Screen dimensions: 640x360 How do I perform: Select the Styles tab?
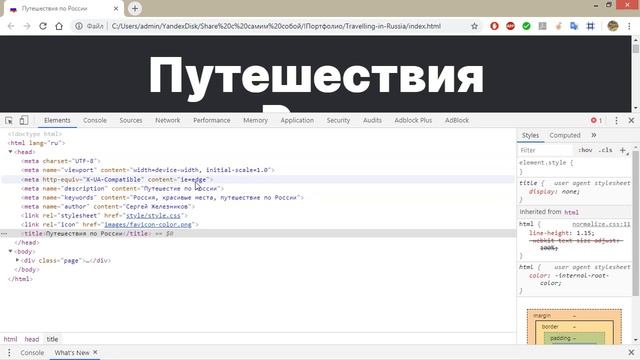(x=531, y=135)
